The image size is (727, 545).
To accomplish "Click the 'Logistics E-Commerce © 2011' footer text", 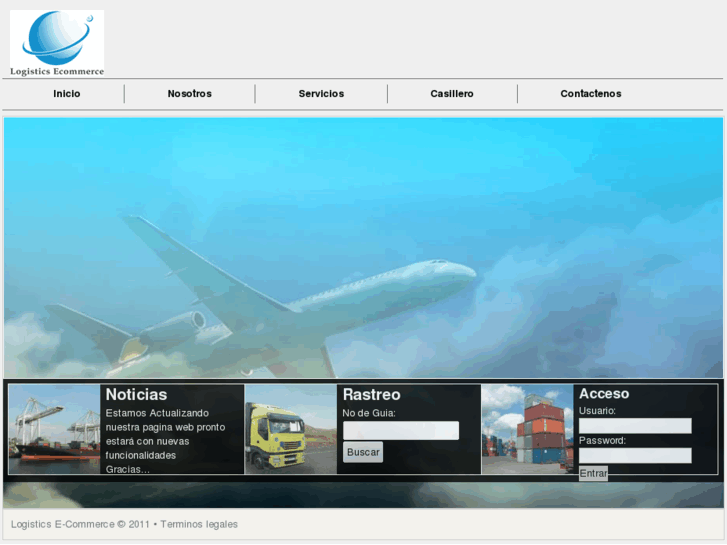I will coord(80,524).
